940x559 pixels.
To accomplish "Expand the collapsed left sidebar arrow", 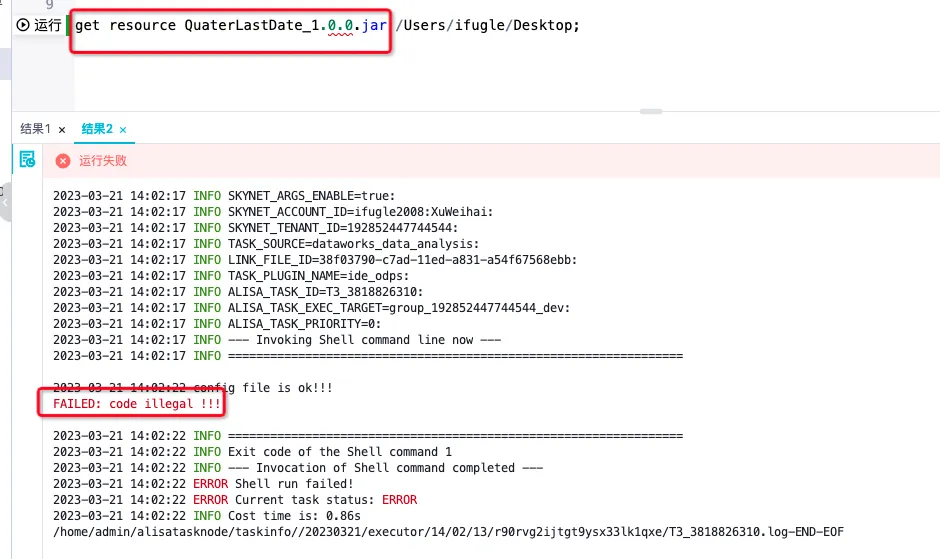I will tap(5, 203).
